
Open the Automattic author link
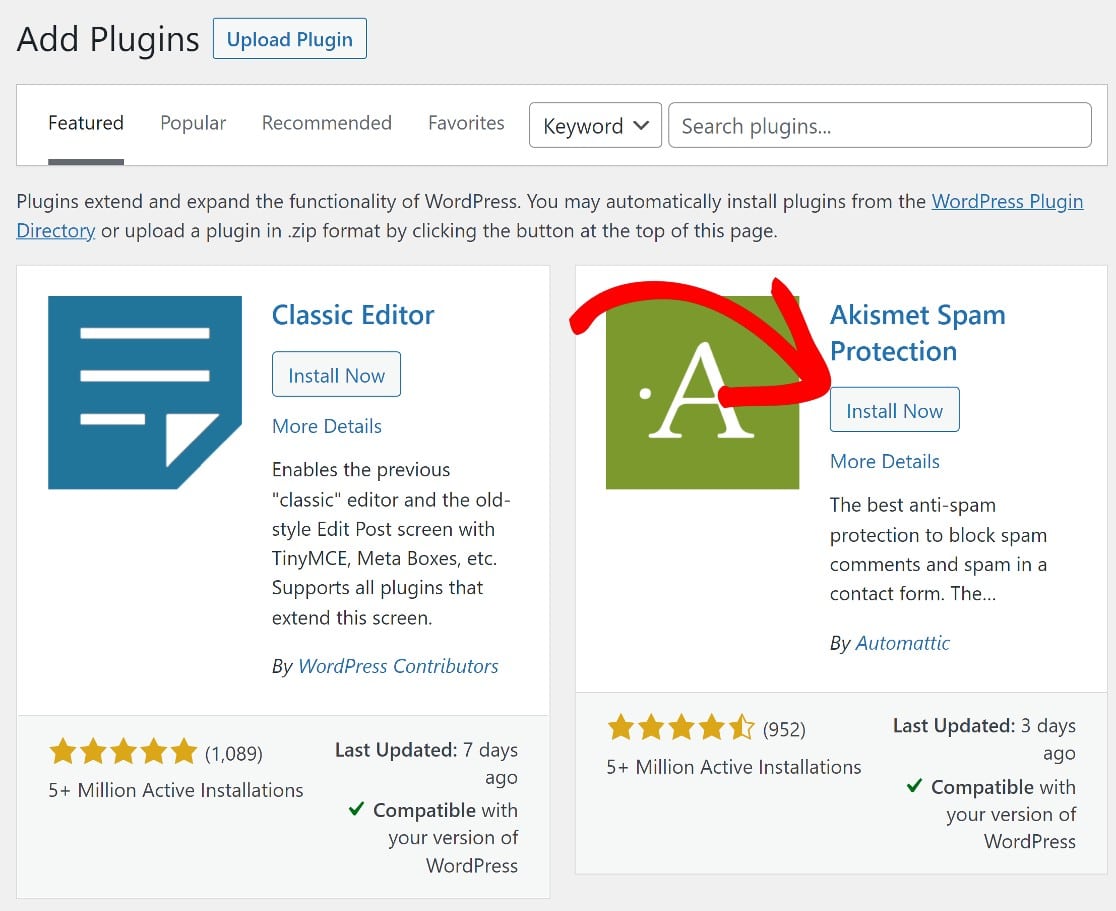pos(902,643)
